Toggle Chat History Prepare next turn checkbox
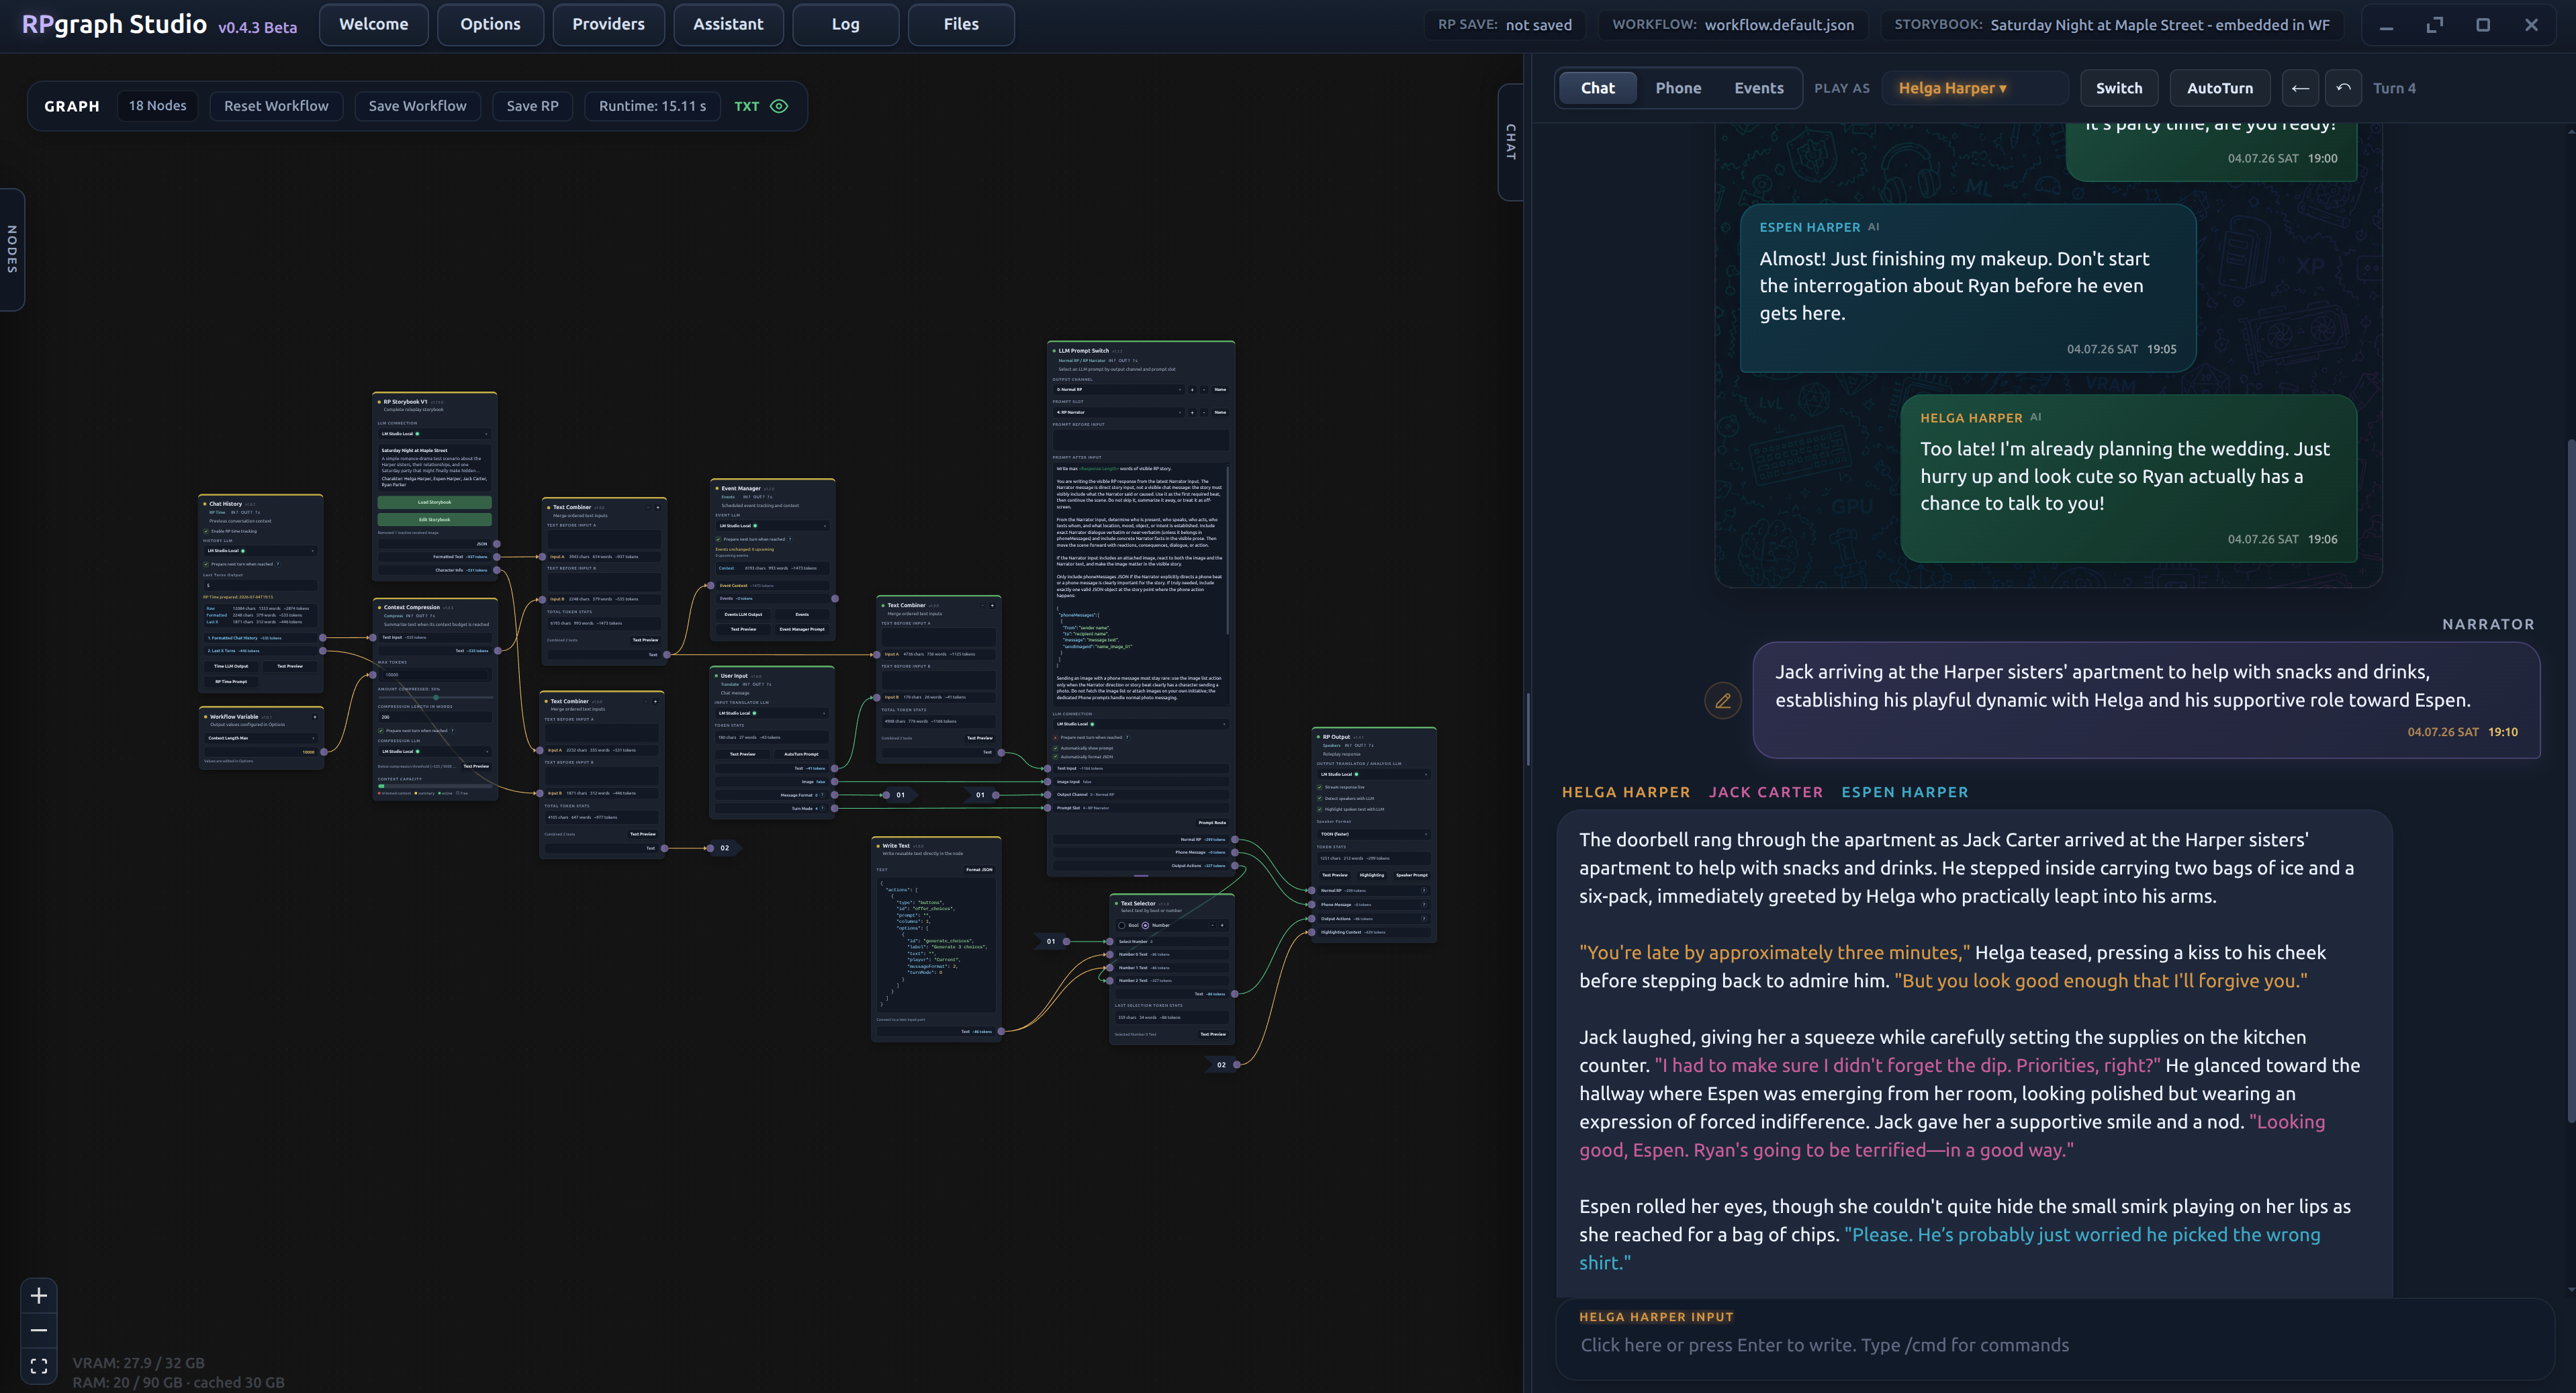This screenshot has height=1393, width=2576. (206, 564)
